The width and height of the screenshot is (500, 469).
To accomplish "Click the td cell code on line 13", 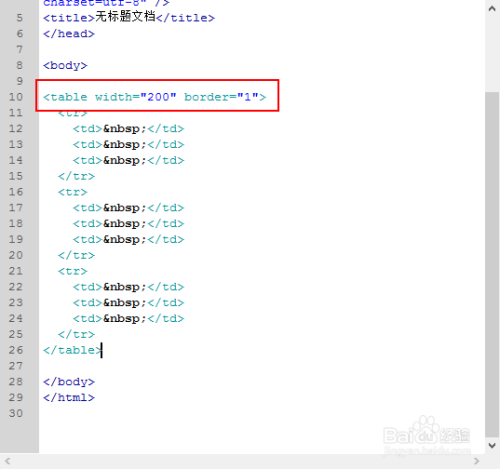I will pyautogui.click(x=128, y=145).
